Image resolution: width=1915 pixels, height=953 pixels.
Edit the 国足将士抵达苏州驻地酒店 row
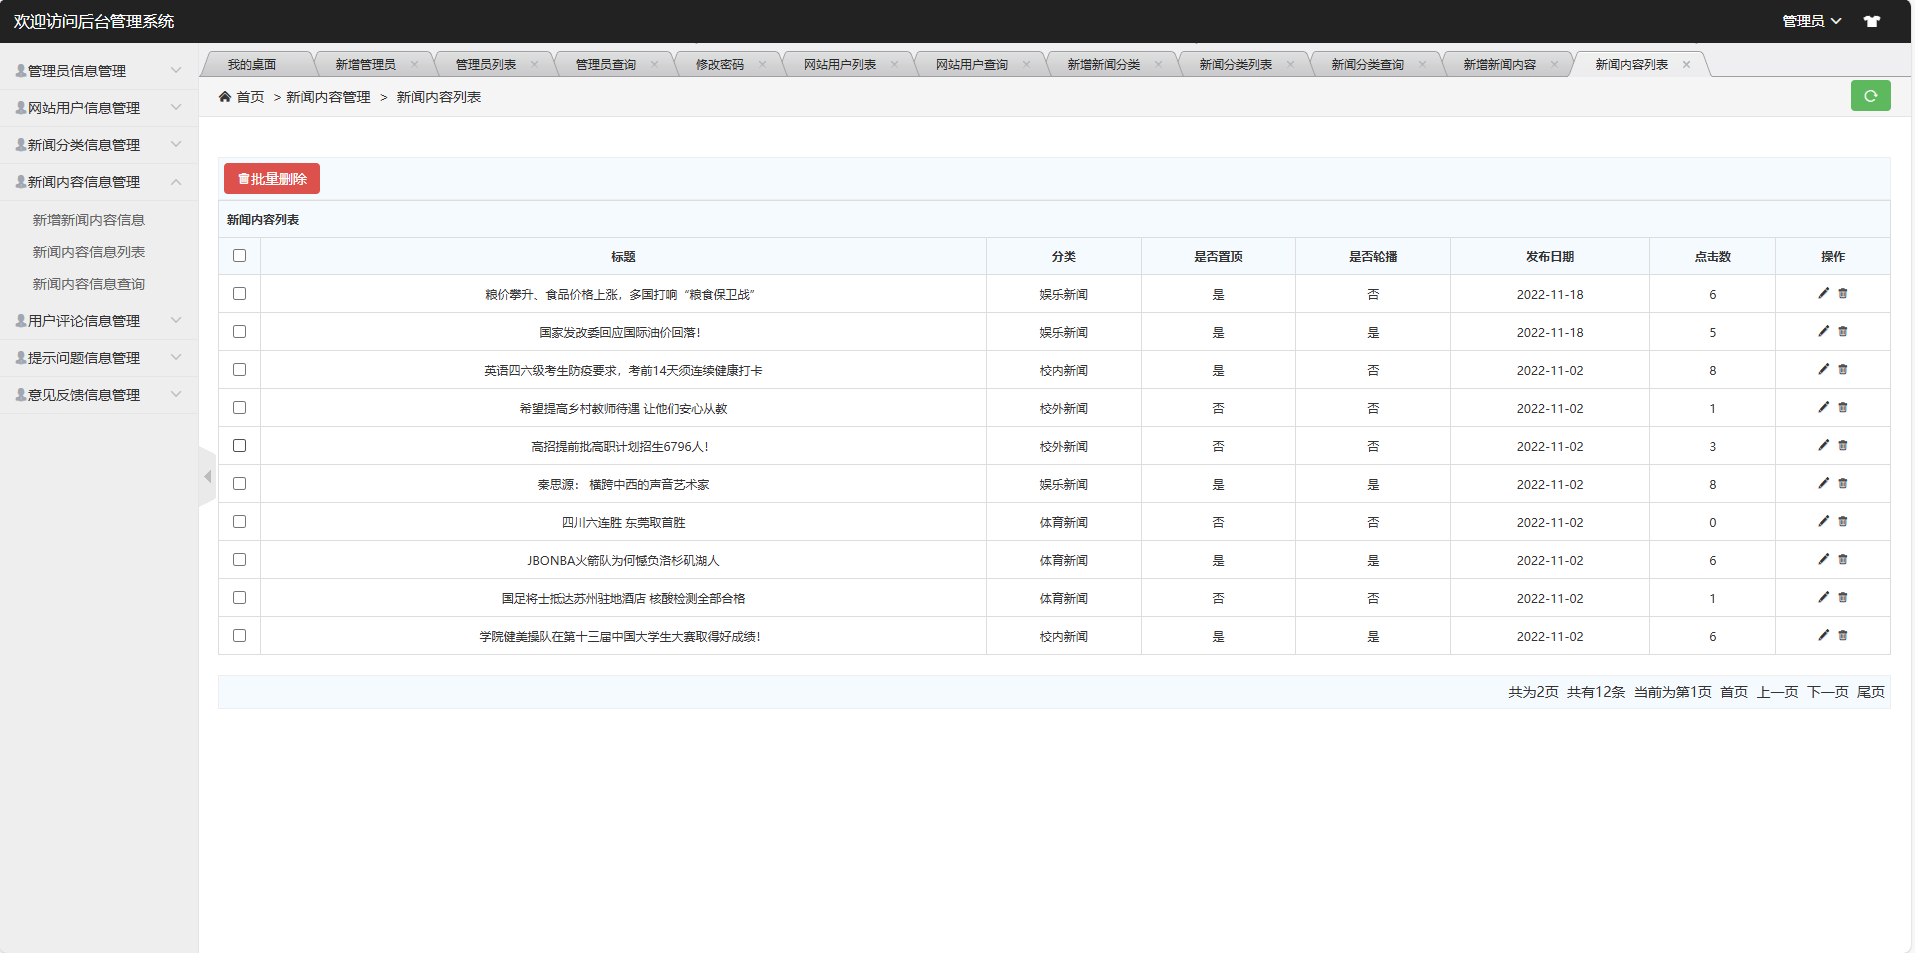click(x=1823, y=597)
